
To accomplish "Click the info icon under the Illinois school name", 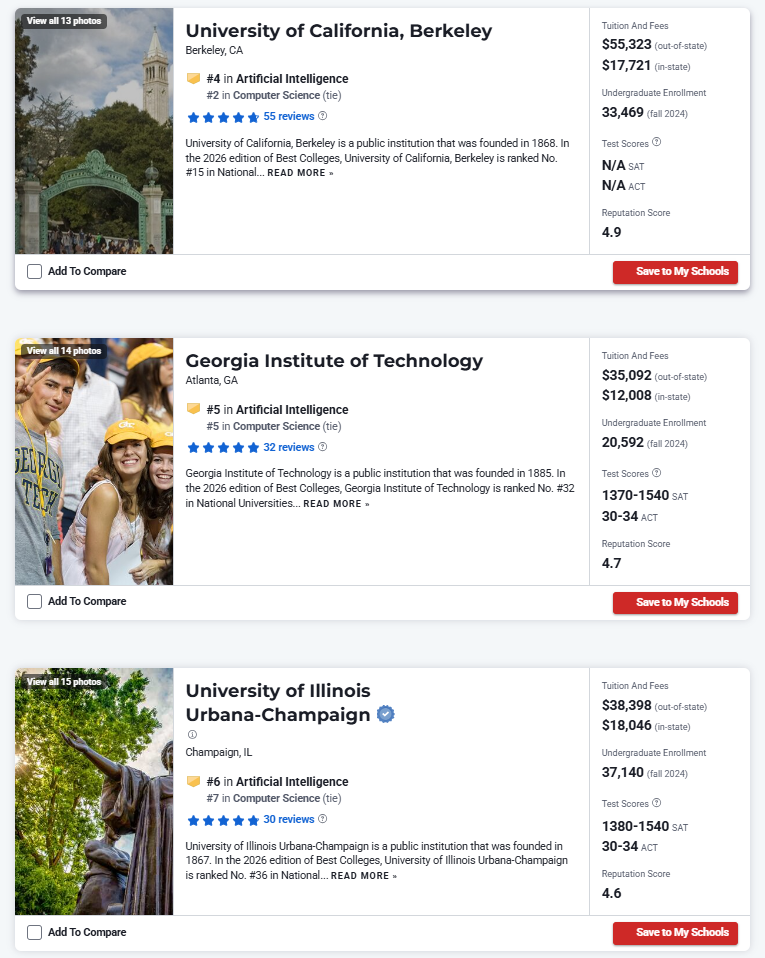I will 192,734.
